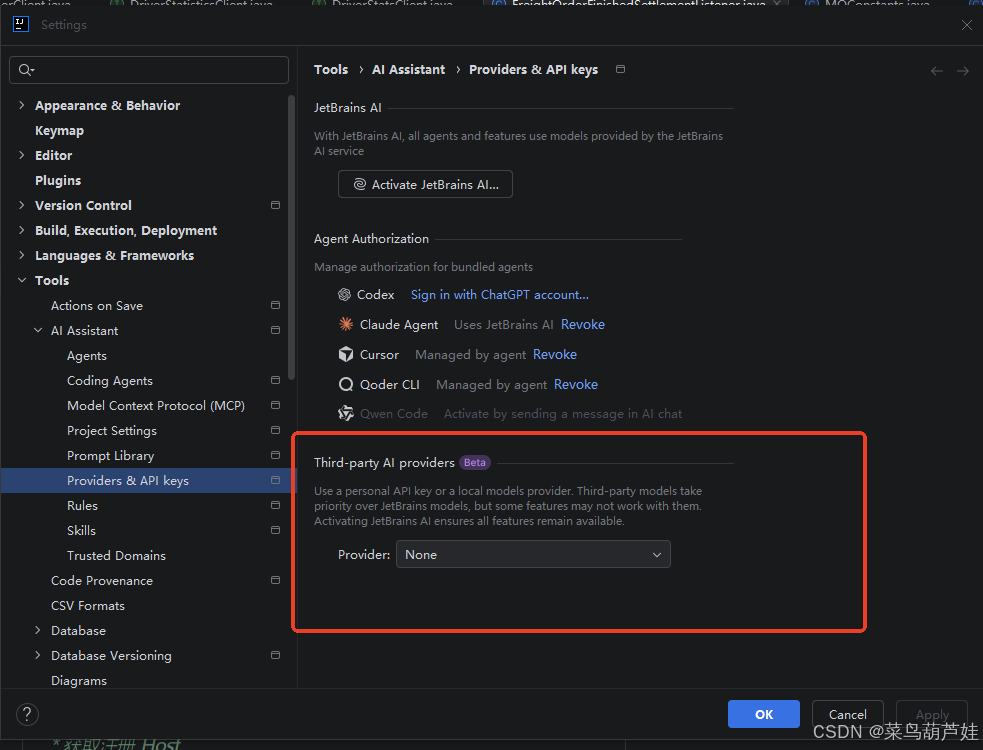Click the Cursor cube icon
Screen dimensions: 983x750
[345, 354]
